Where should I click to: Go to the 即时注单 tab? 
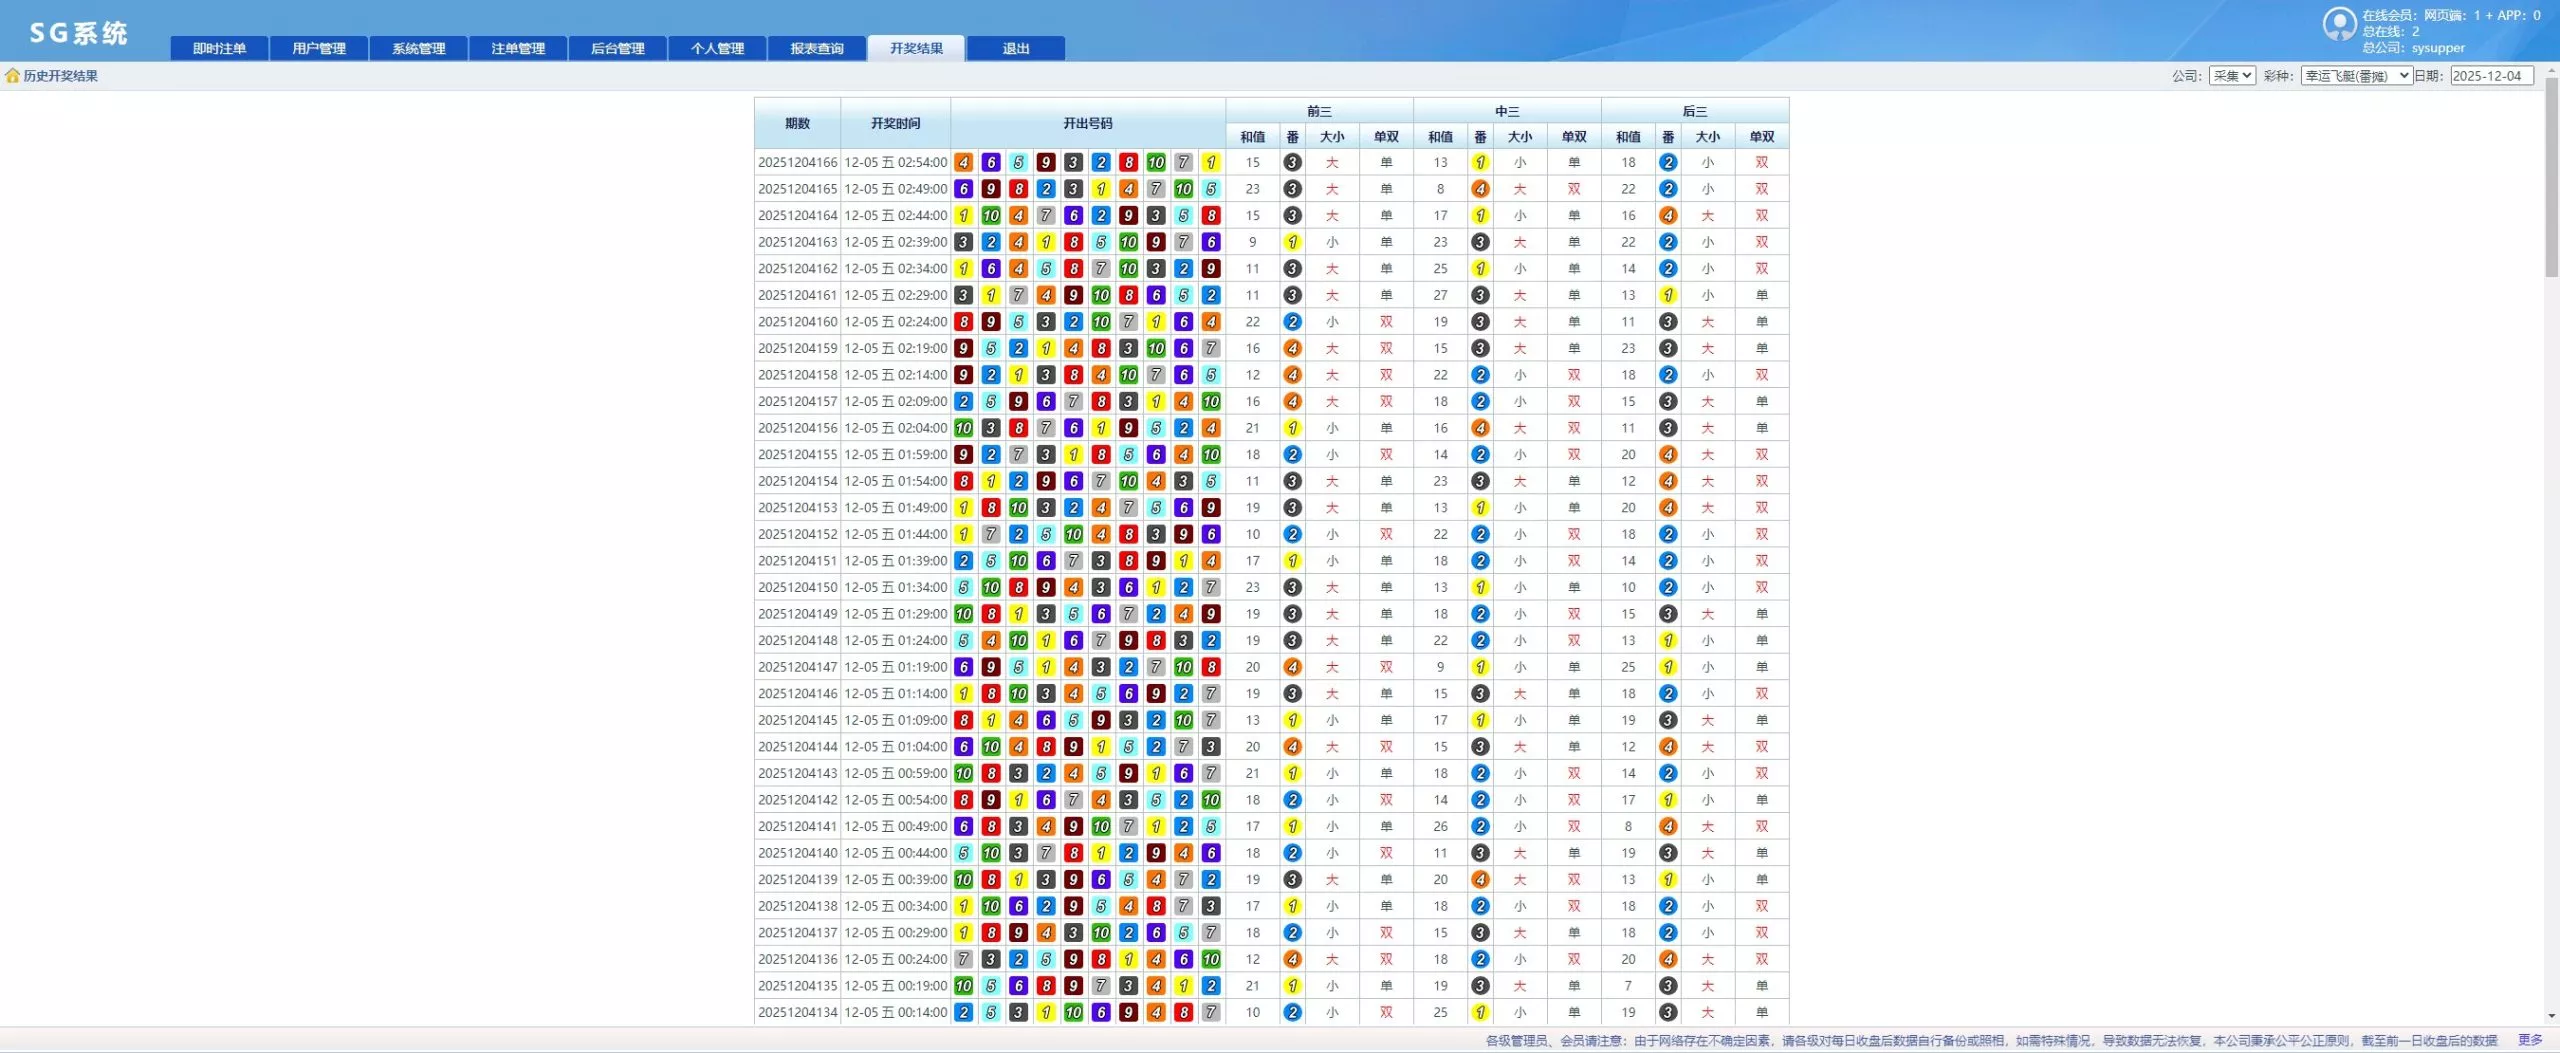219,48
